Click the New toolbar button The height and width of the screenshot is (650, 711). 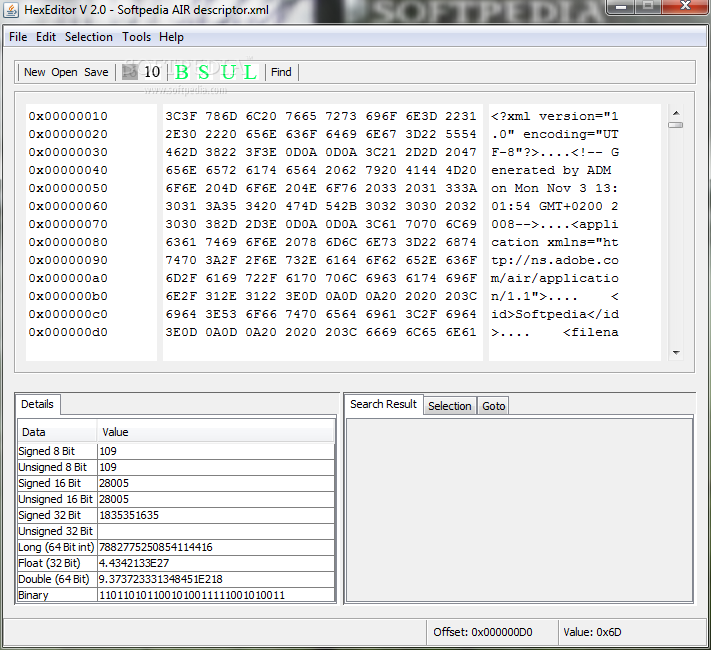pyautogui.click(x=34, y=72)
